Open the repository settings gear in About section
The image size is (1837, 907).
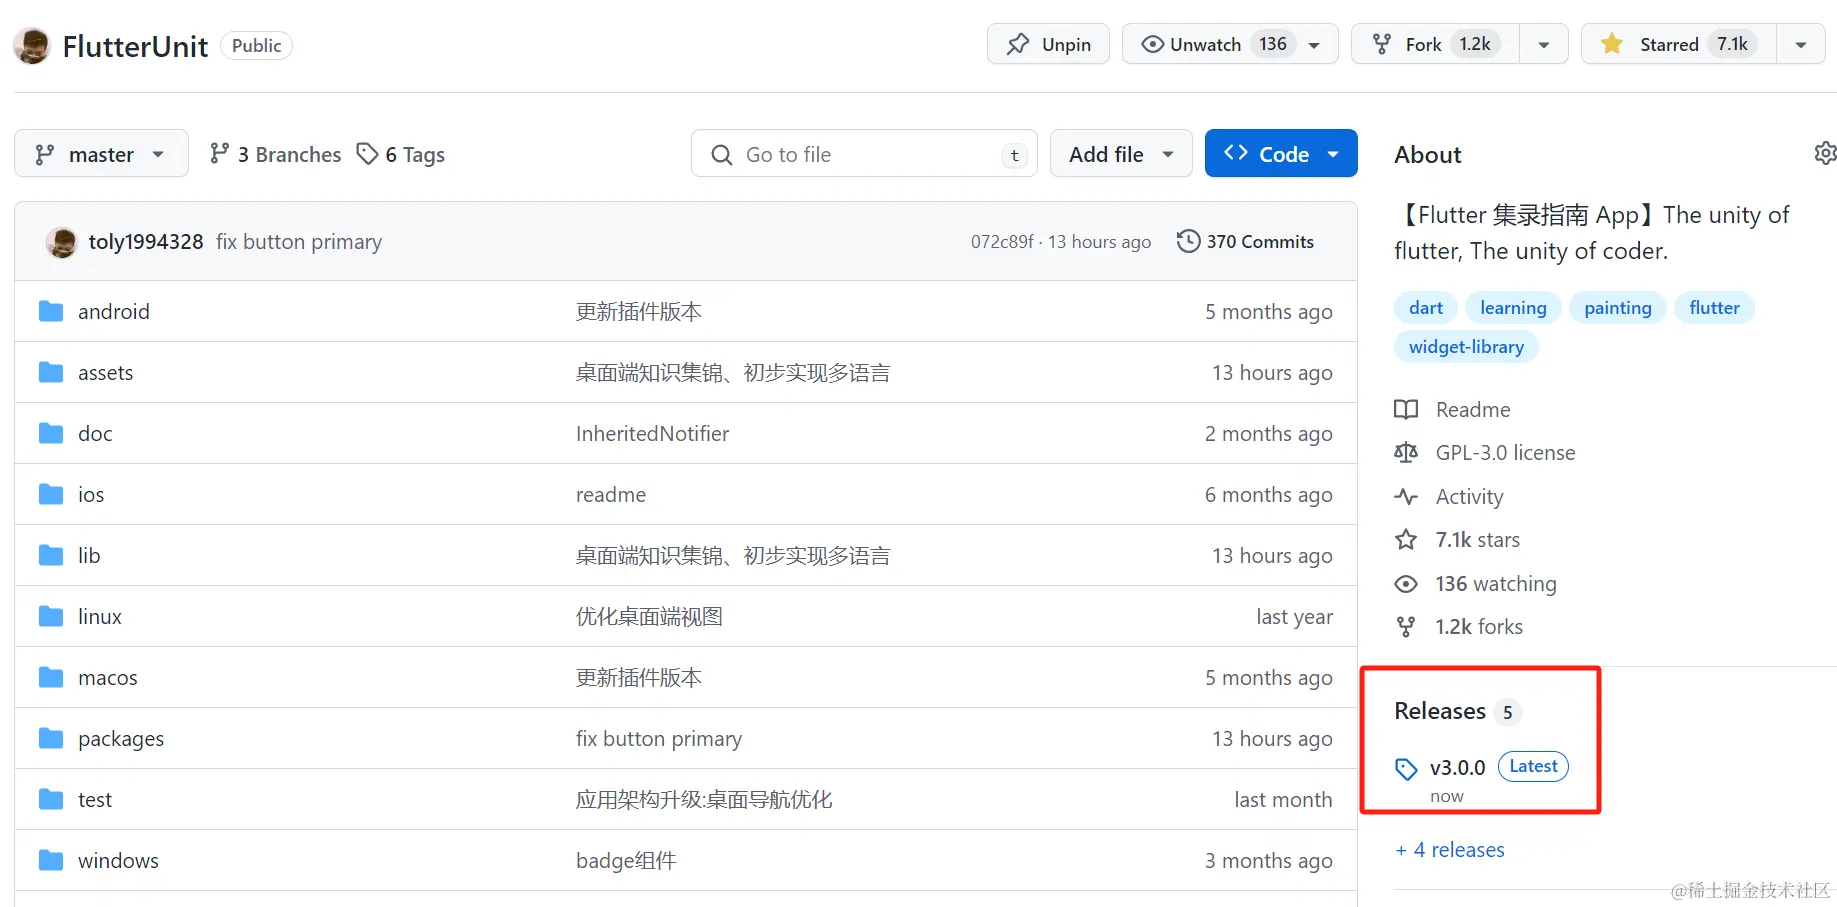[1825, 152]
